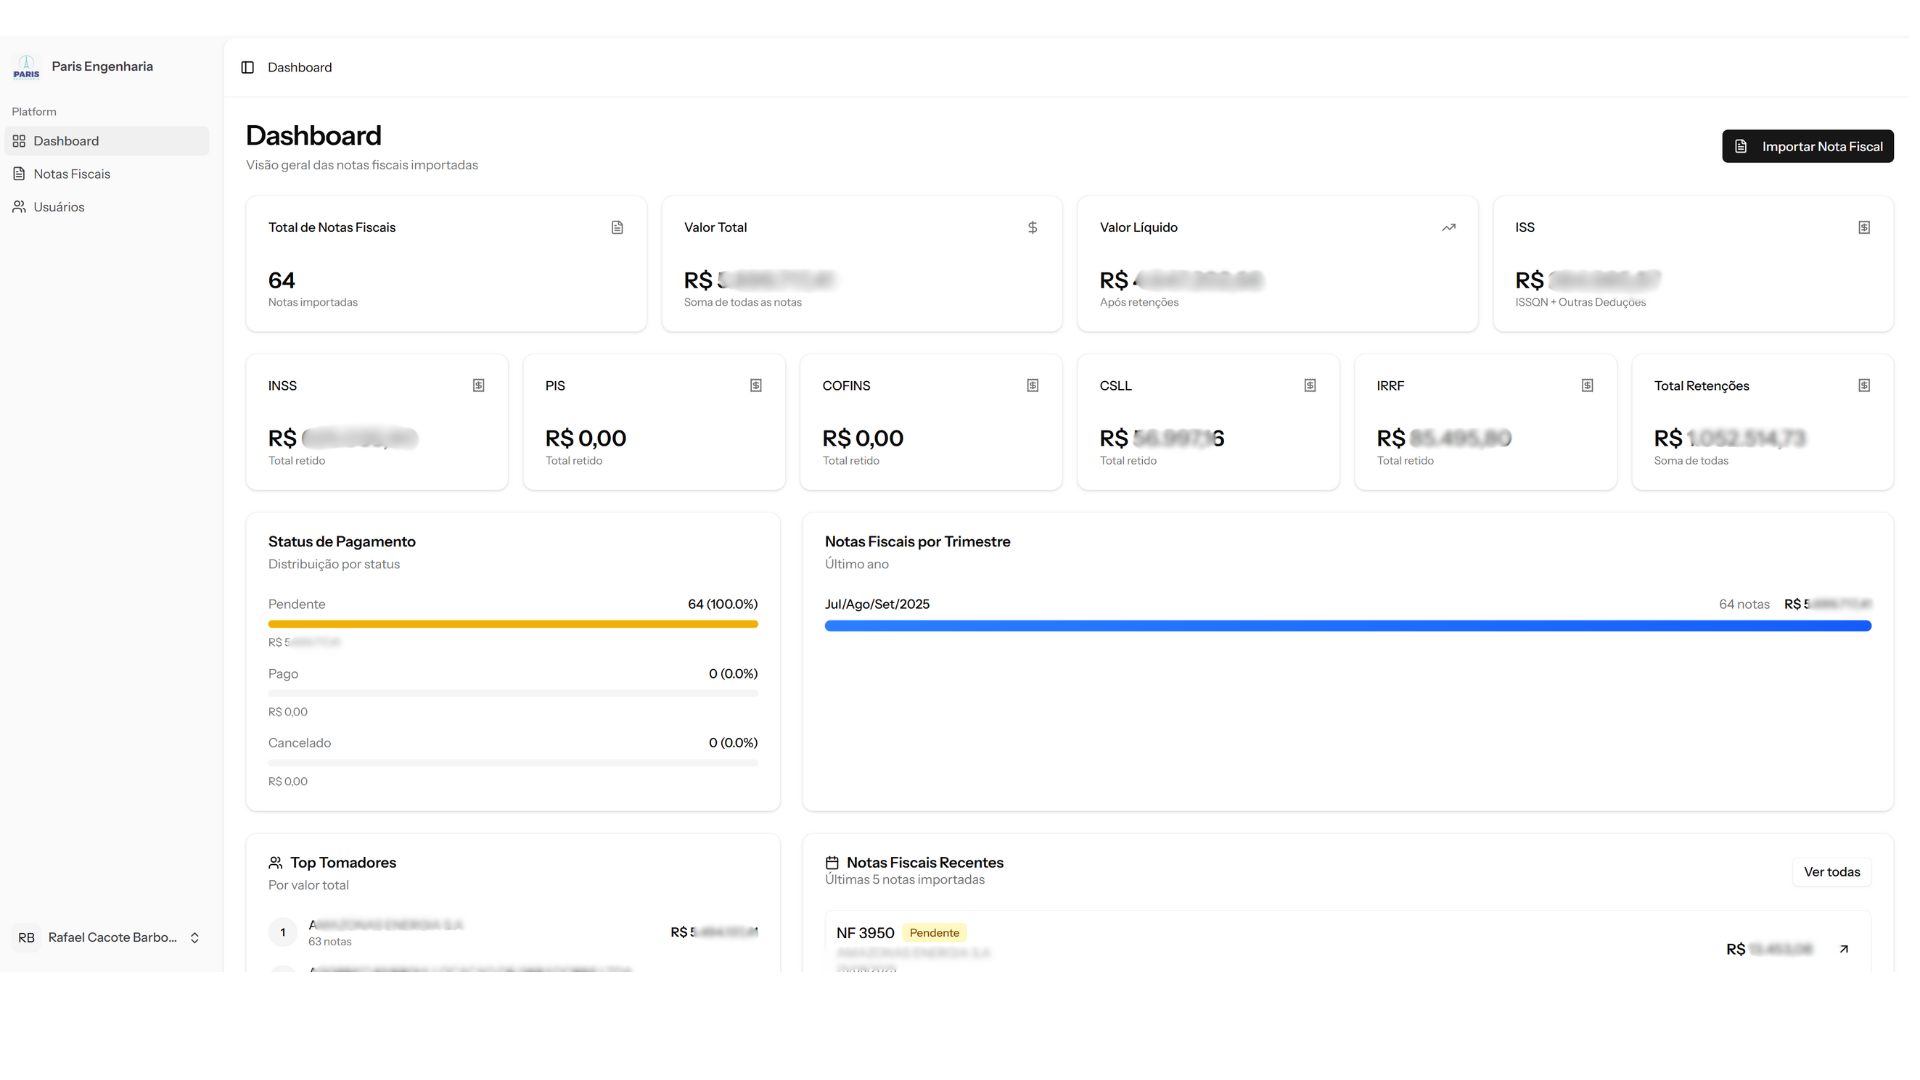Click Ver todas button
The image size is (1920, 1080).
tap(1831, 872)
